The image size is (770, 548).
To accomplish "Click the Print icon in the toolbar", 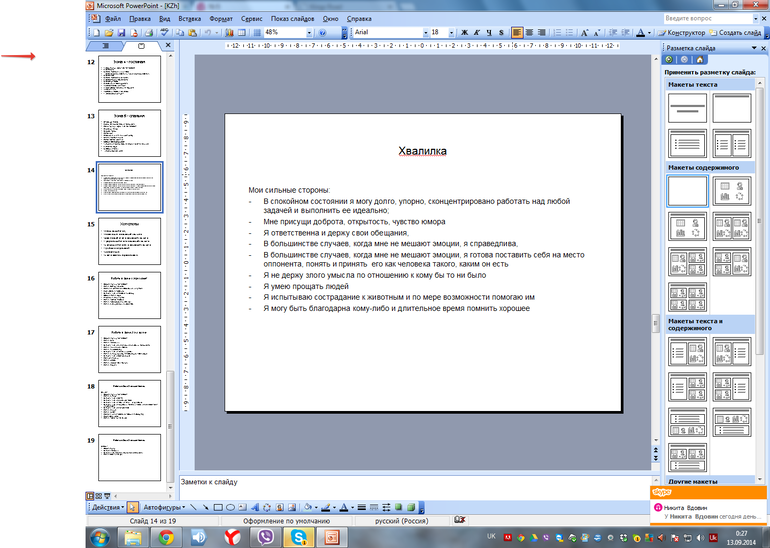I will tap(148, 32).
